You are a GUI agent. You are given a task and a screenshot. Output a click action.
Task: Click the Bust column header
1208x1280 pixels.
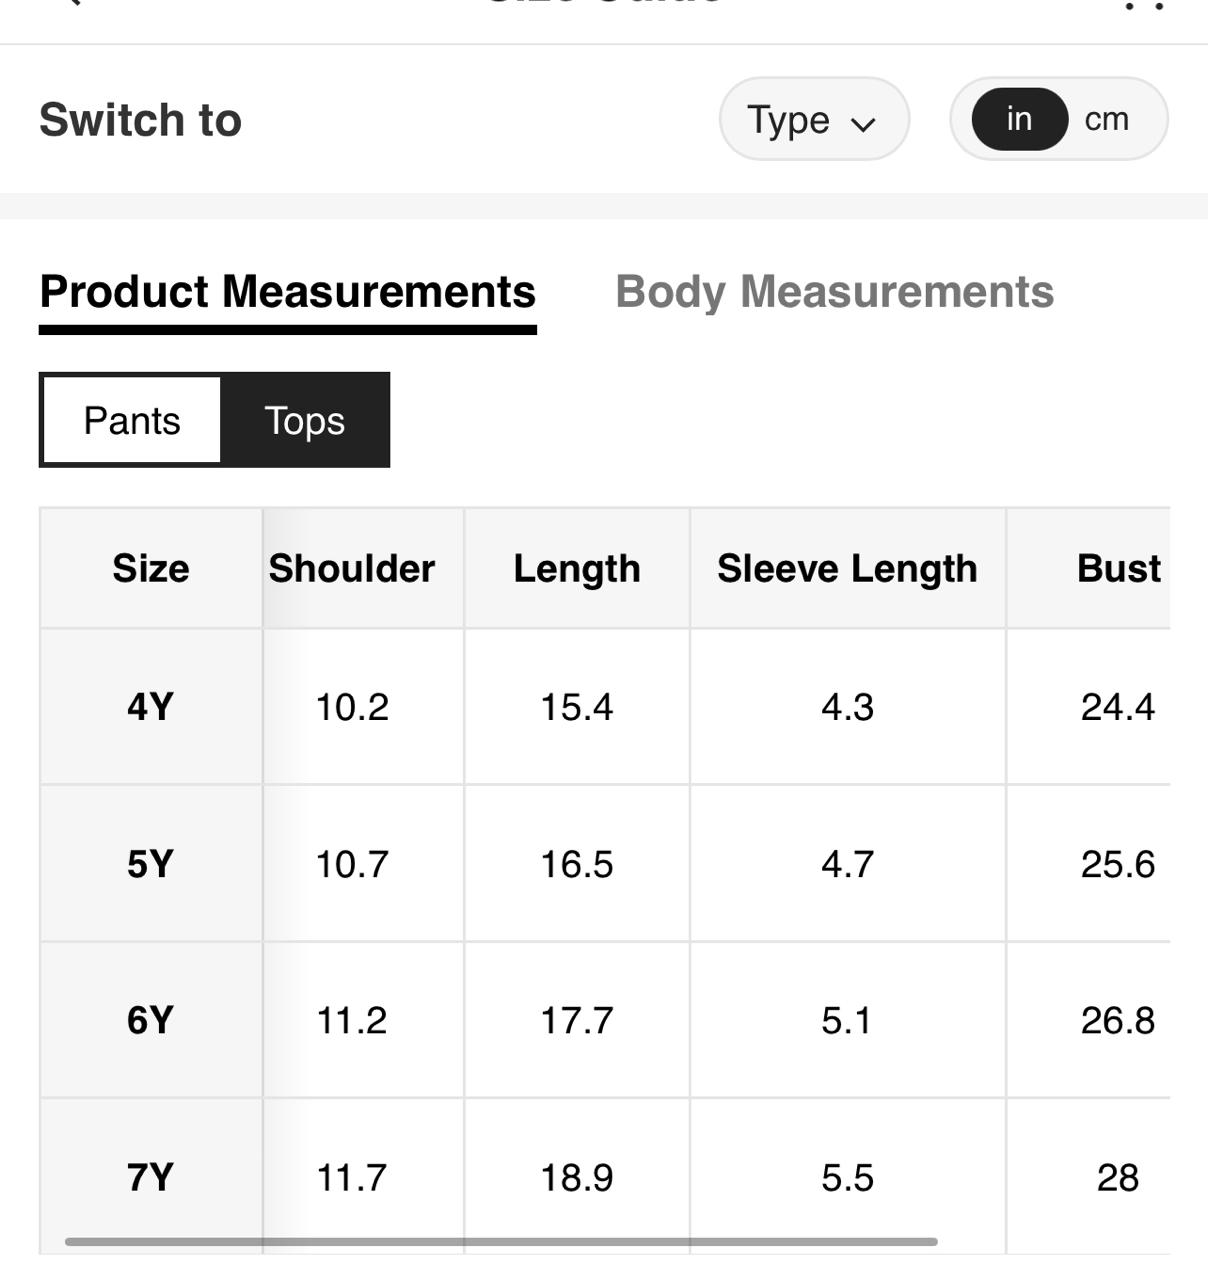1118,568
